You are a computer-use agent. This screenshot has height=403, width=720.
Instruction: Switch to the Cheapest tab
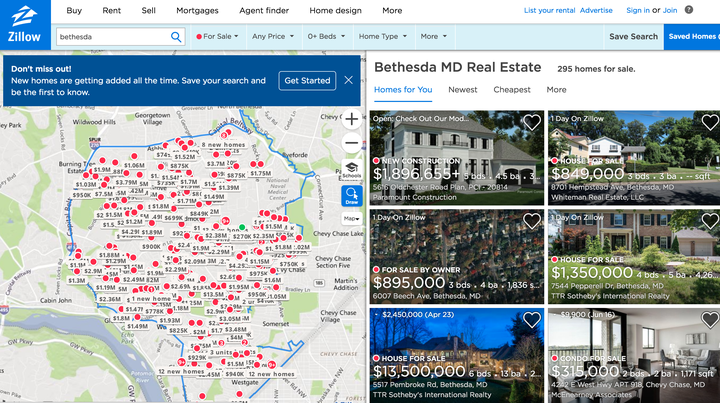(512, 90)
